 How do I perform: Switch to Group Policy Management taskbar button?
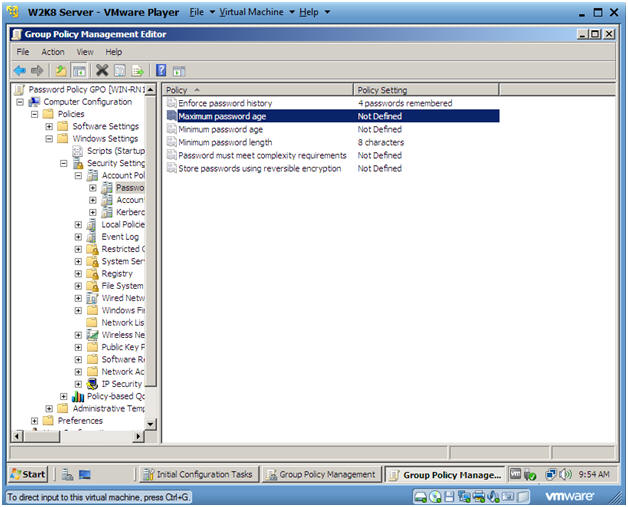tap(322, 475)
